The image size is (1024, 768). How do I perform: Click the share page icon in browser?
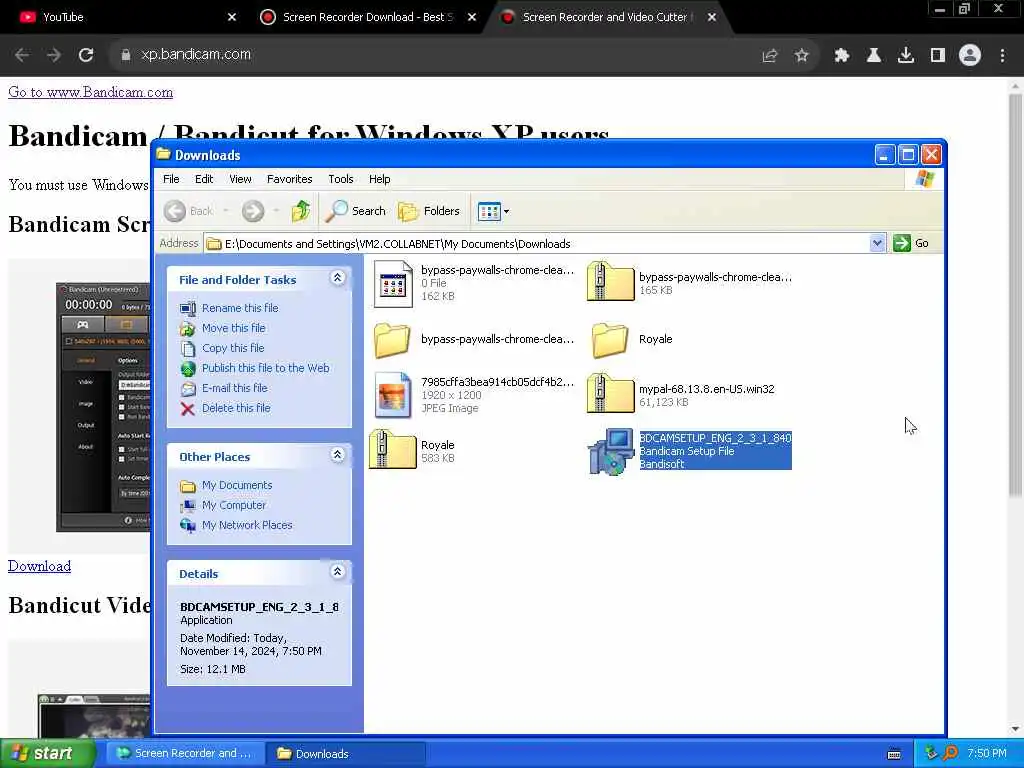coord(770,56)
